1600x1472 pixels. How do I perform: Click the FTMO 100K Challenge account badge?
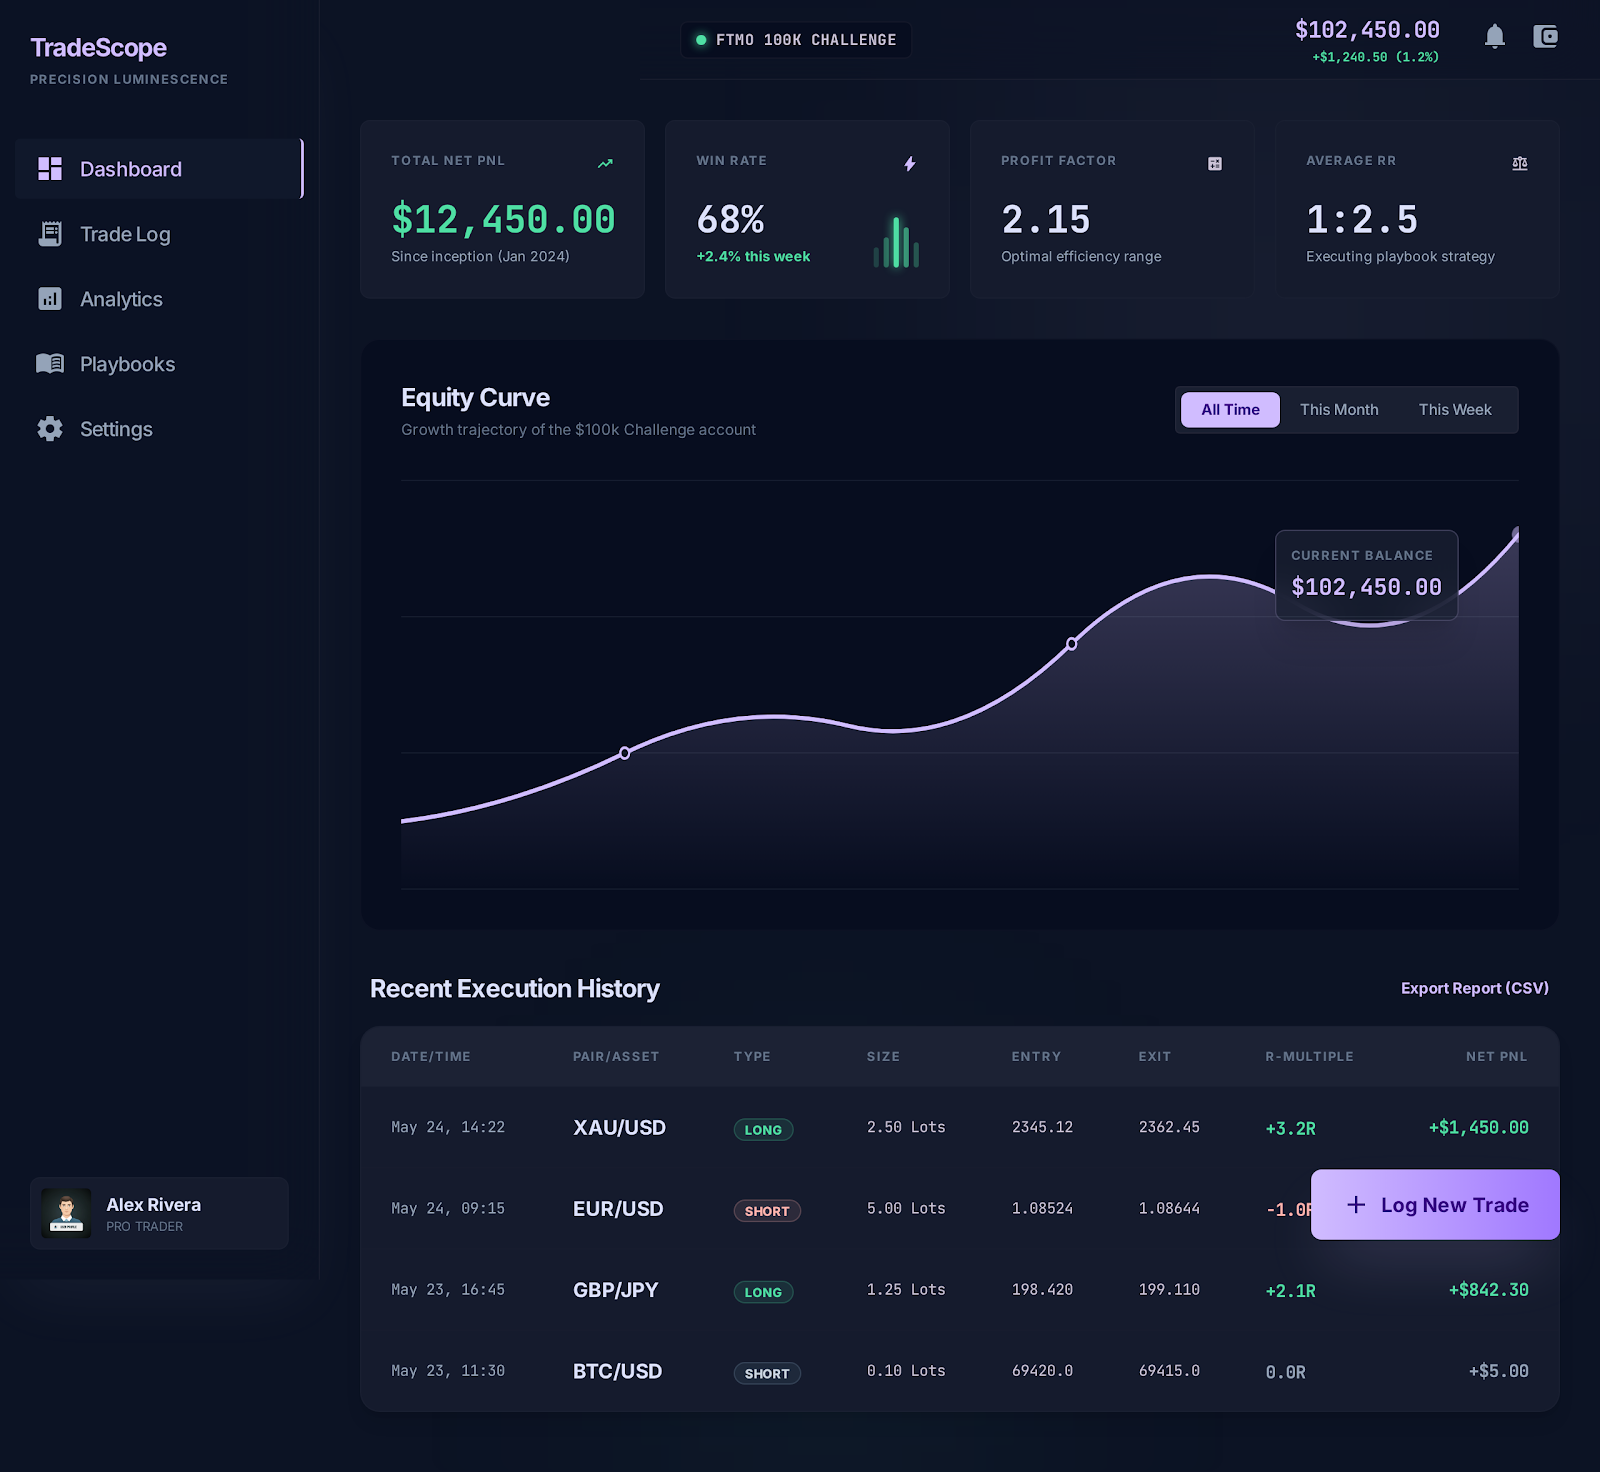click(x=796, y=40)
